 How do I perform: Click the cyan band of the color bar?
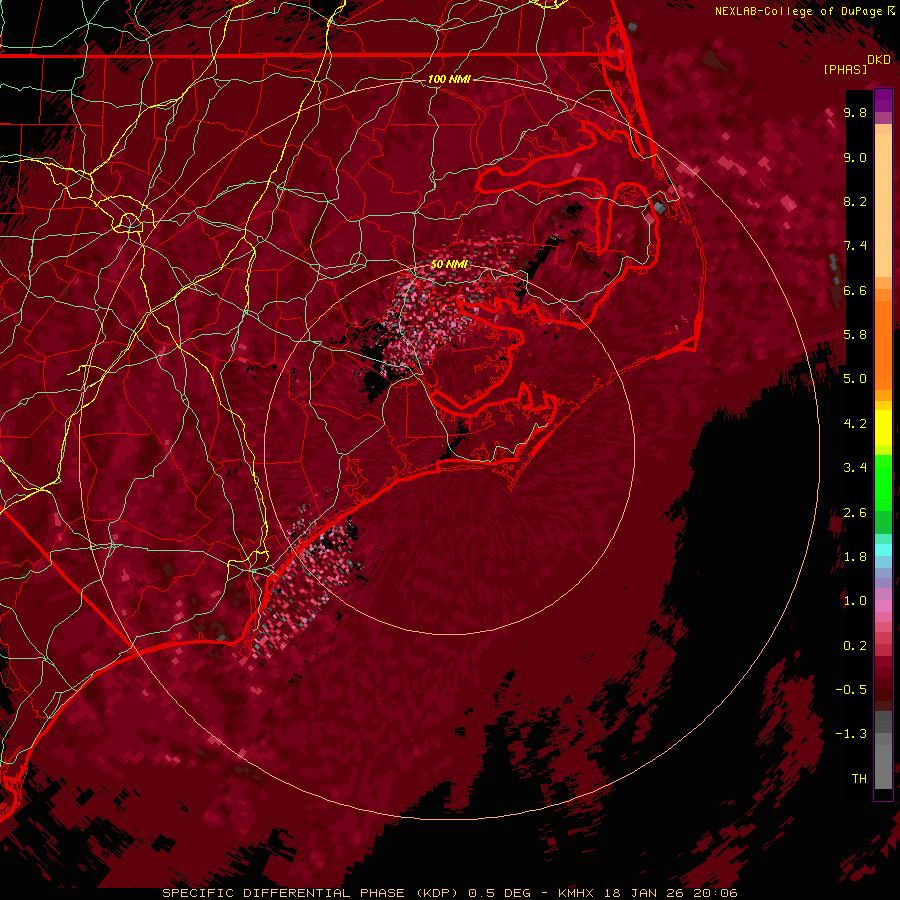coord(883,550)
